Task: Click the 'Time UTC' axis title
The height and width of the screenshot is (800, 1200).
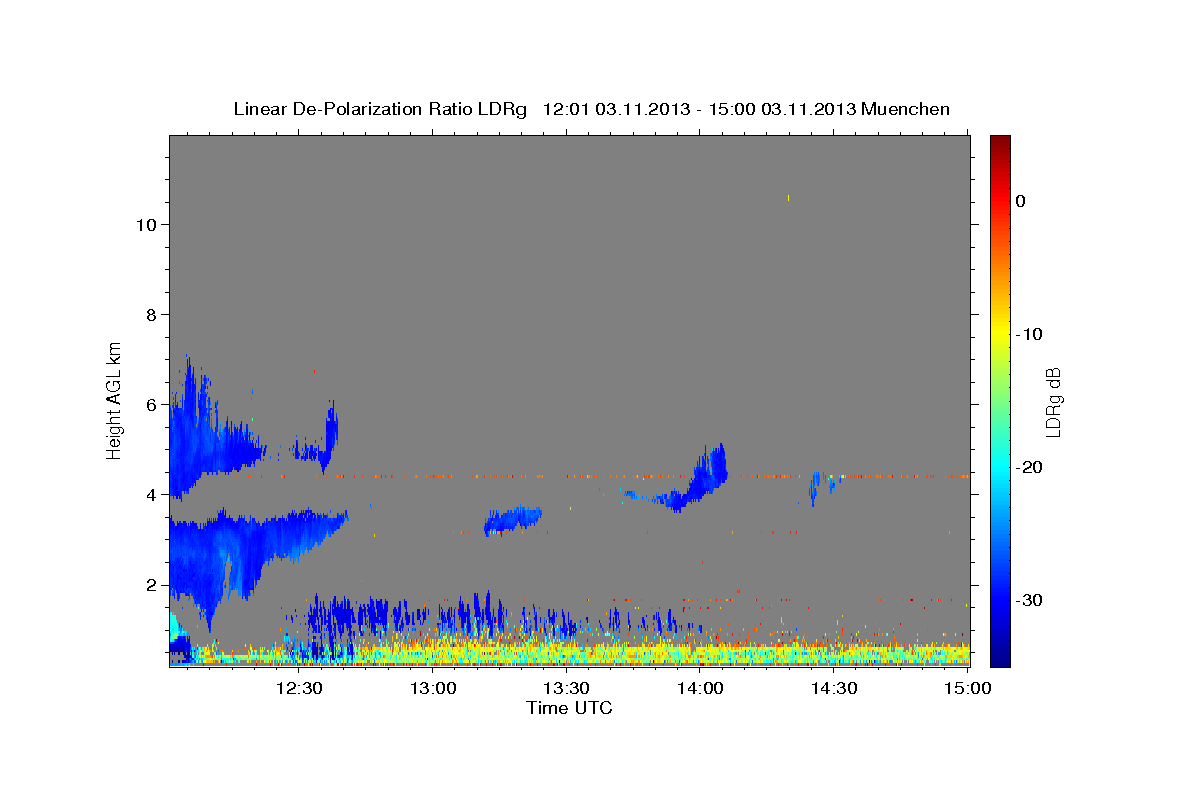Action: (x=569, y=708)
